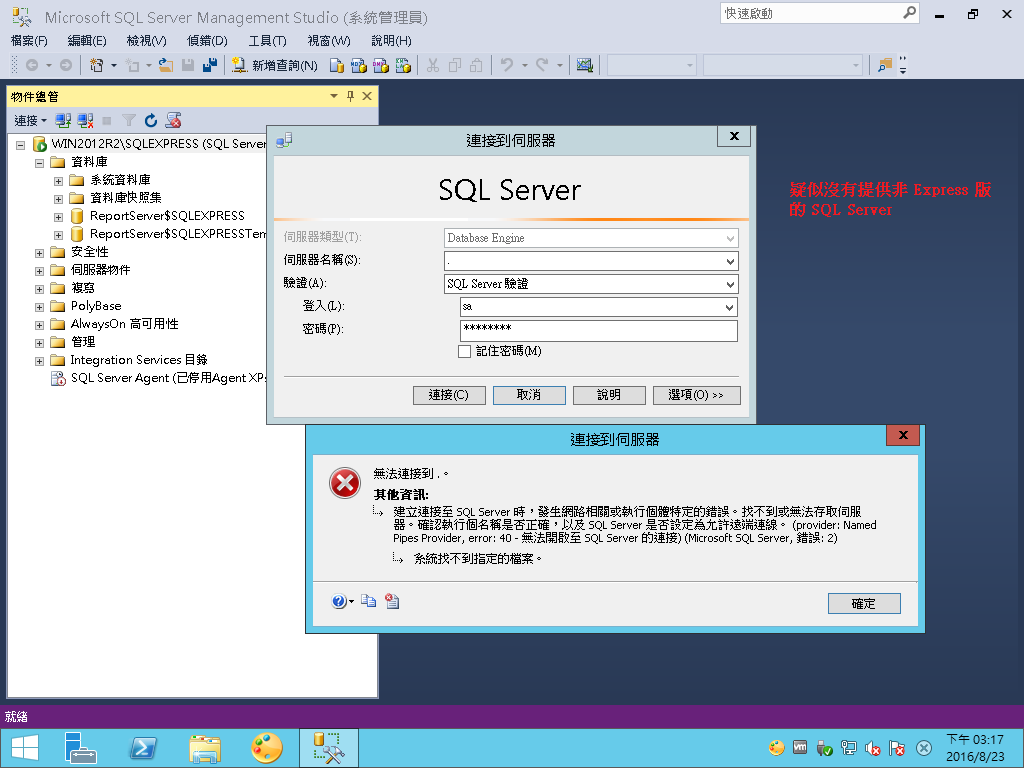Image resolution: width=1024 pixels, height=768 pixels.
Task: Open the 檔案(F) menu
Action: point(29,40)
